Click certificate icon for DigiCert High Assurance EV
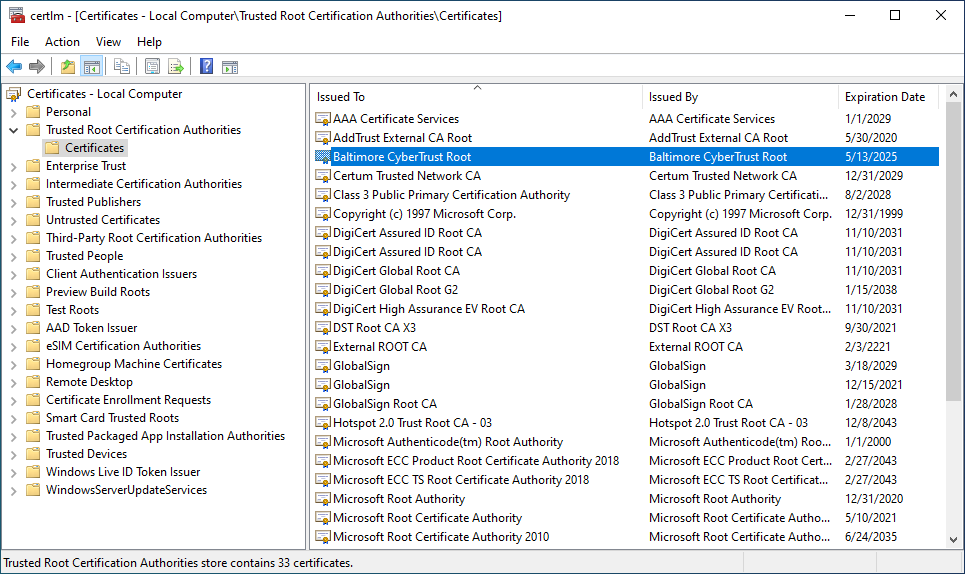The image size is (965, 574). [322, 309]
